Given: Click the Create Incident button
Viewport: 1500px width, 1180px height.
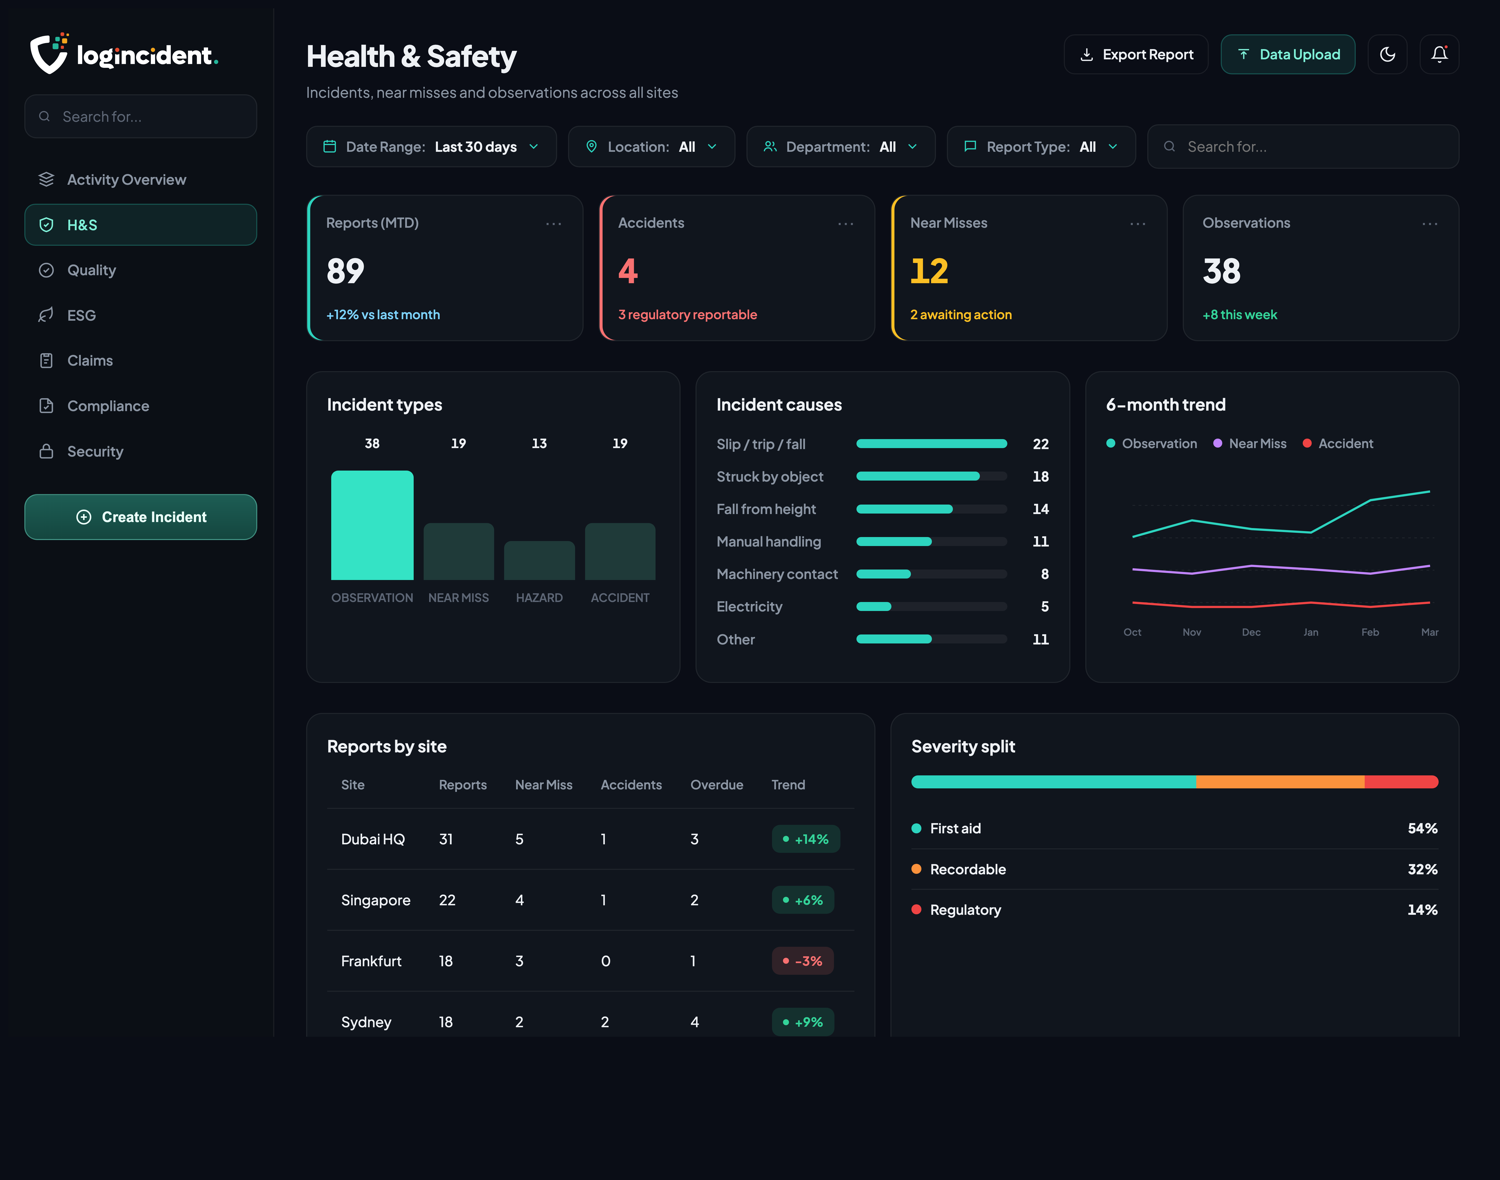Looking at the screenshot, I should (x=141, y=517).
